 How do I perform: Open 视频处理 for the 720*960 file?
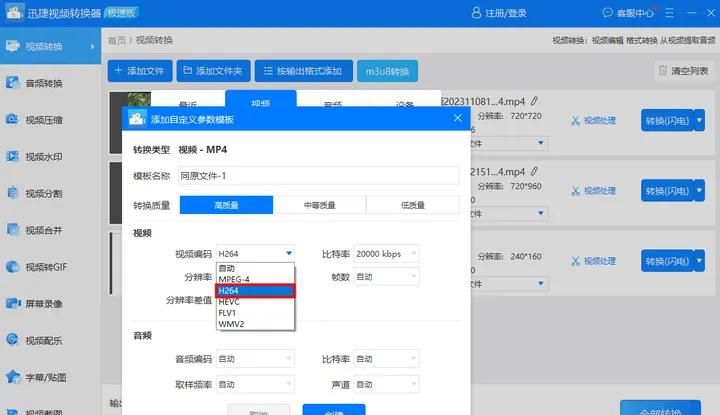coord(593,191)
